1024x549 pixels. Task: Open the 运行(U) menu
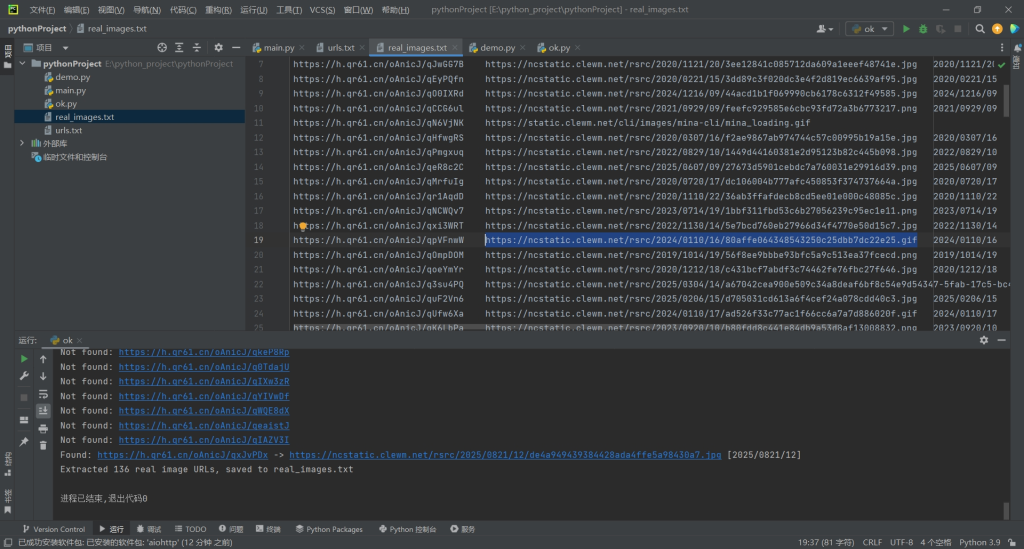pyautogui.click(x=254, y=9)
